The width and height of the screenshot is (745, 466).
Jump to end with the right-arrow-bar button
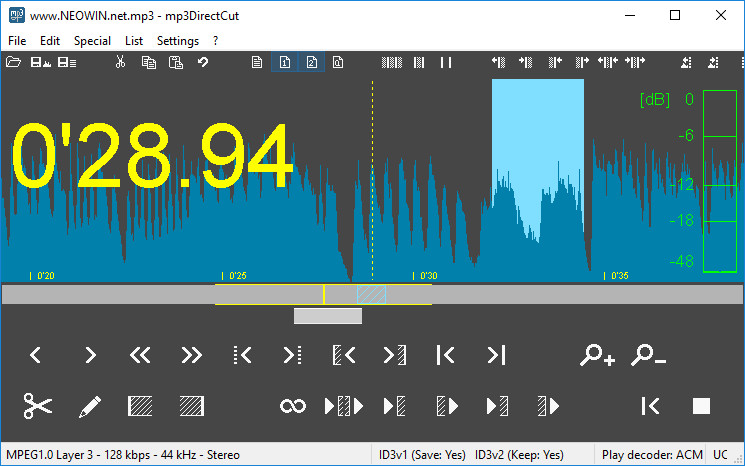(496, 355)
